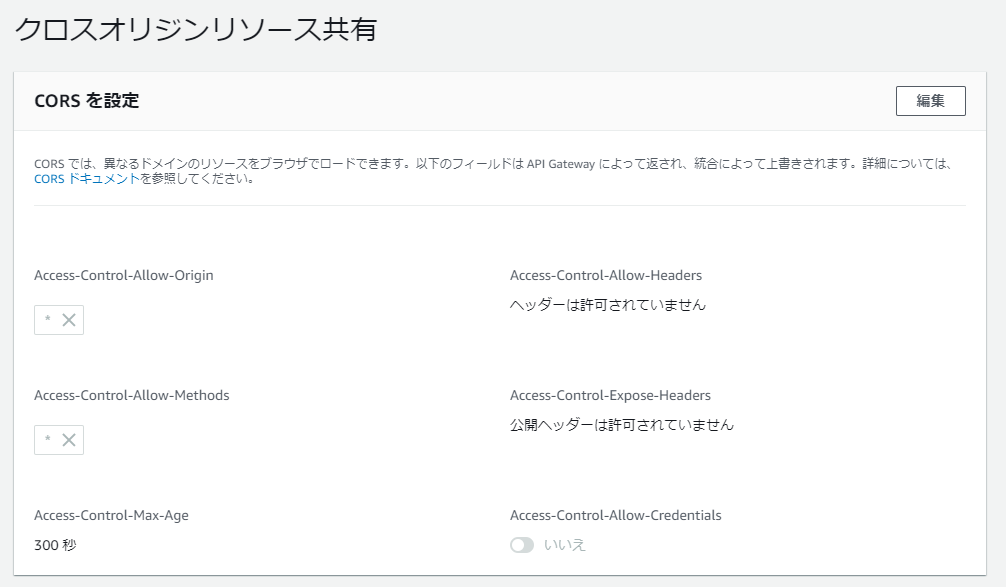Click the 公開ヘッダーは許可されていません text
Viewport: 1006px width, 587px height.
click(621, 425)
